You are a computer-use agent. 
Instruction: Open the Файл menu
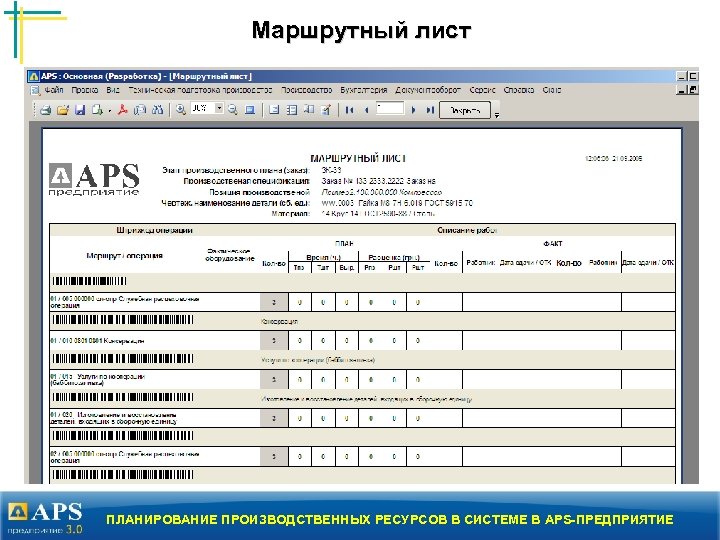point(54,90)
